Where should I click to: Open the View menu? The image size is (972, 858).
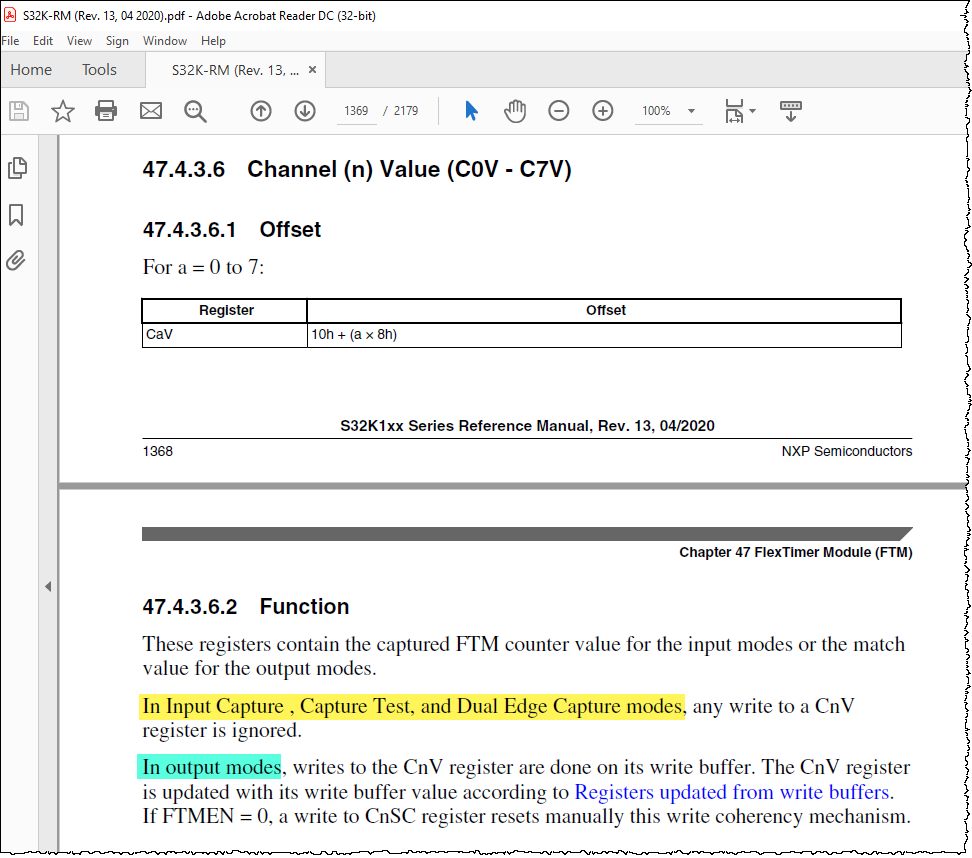79,41
